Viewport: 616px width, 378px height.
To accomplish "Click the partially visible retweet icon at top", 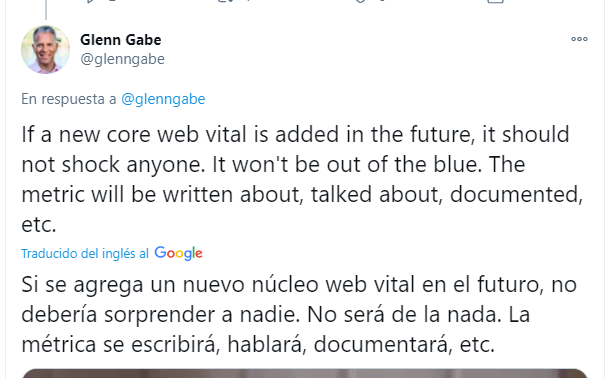I will click(x=226, y=1).
